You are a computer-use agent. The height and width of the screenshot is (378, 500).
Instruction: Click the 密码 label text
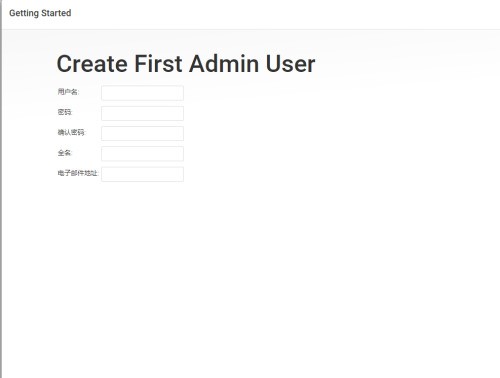(x=65, y=112)
